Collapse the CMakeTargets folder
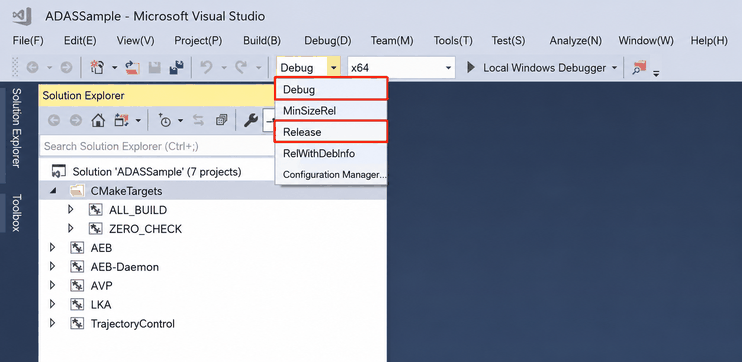This screenshot has width=742, height=362. tap(53, 191)
